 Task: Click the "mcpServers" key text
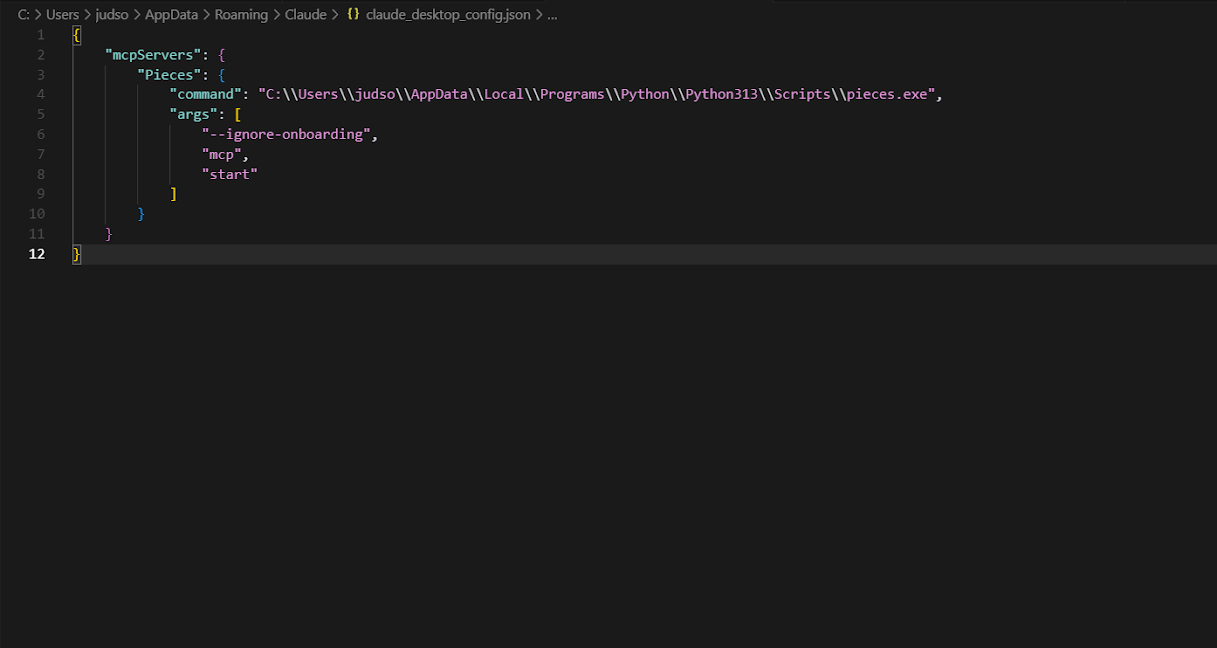click(x=153, y=55)
